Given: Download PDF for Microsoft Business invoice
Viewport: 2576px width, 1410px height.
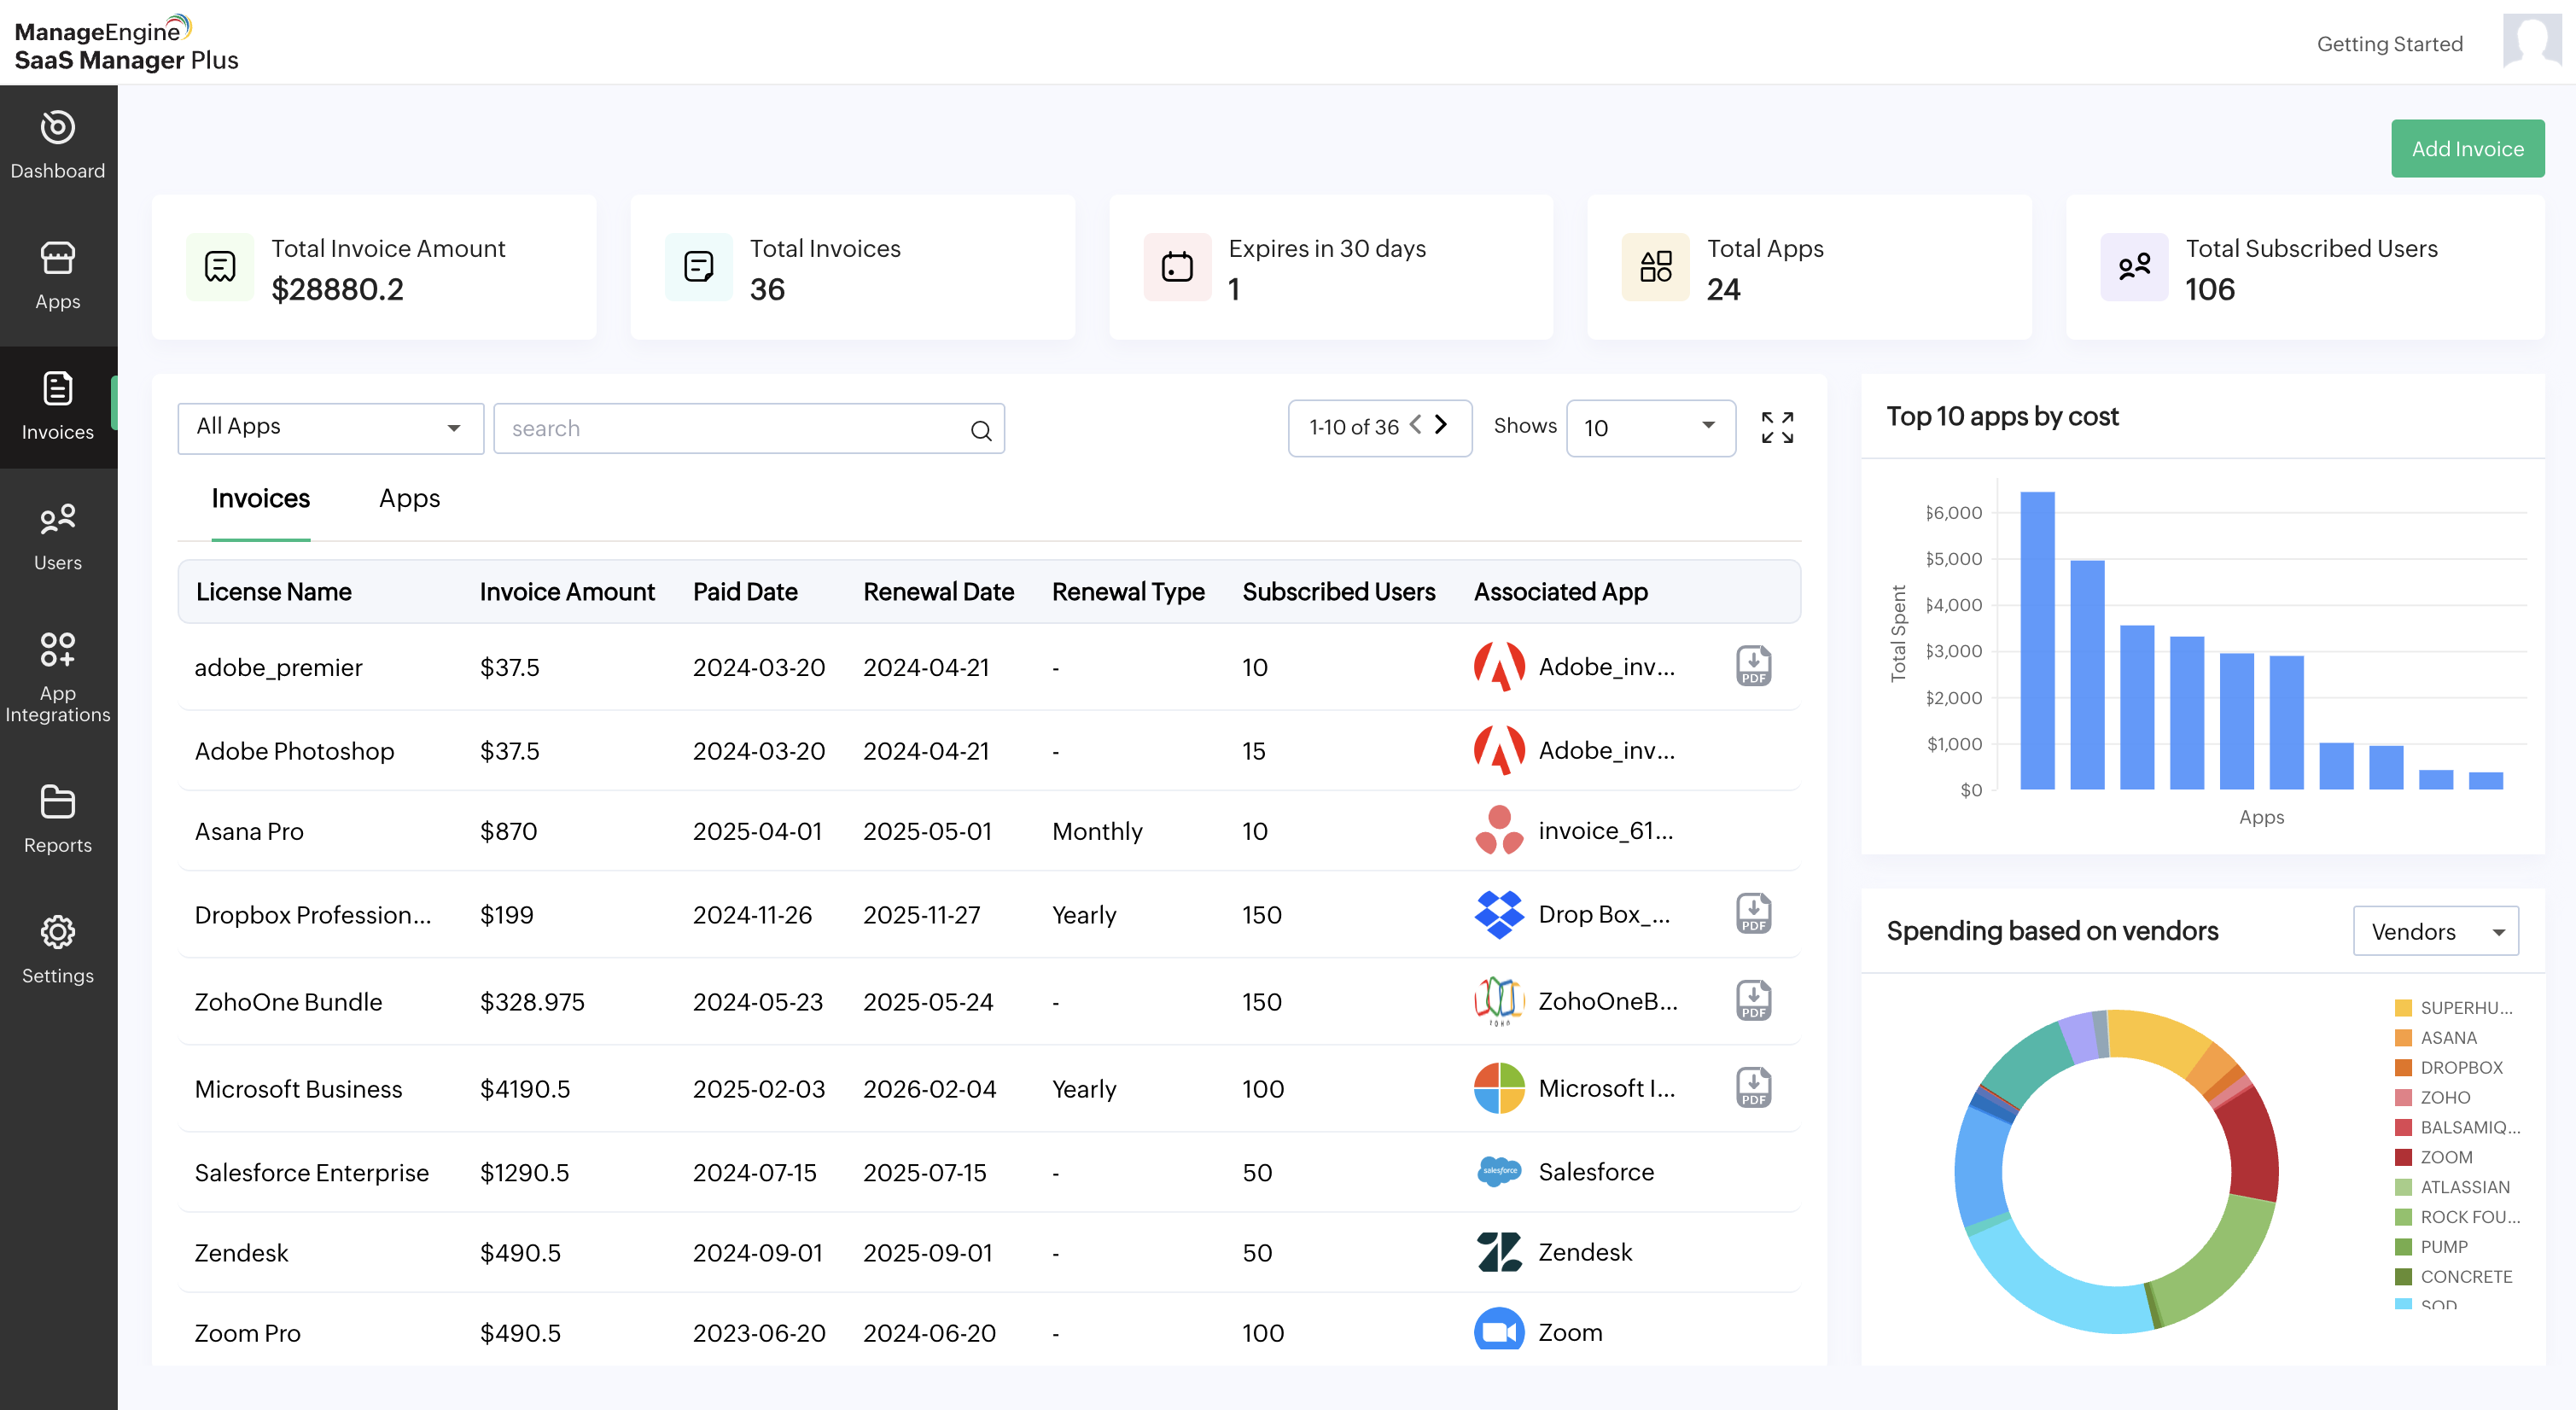Looking at the screenshot, I should point(1753,1088).
